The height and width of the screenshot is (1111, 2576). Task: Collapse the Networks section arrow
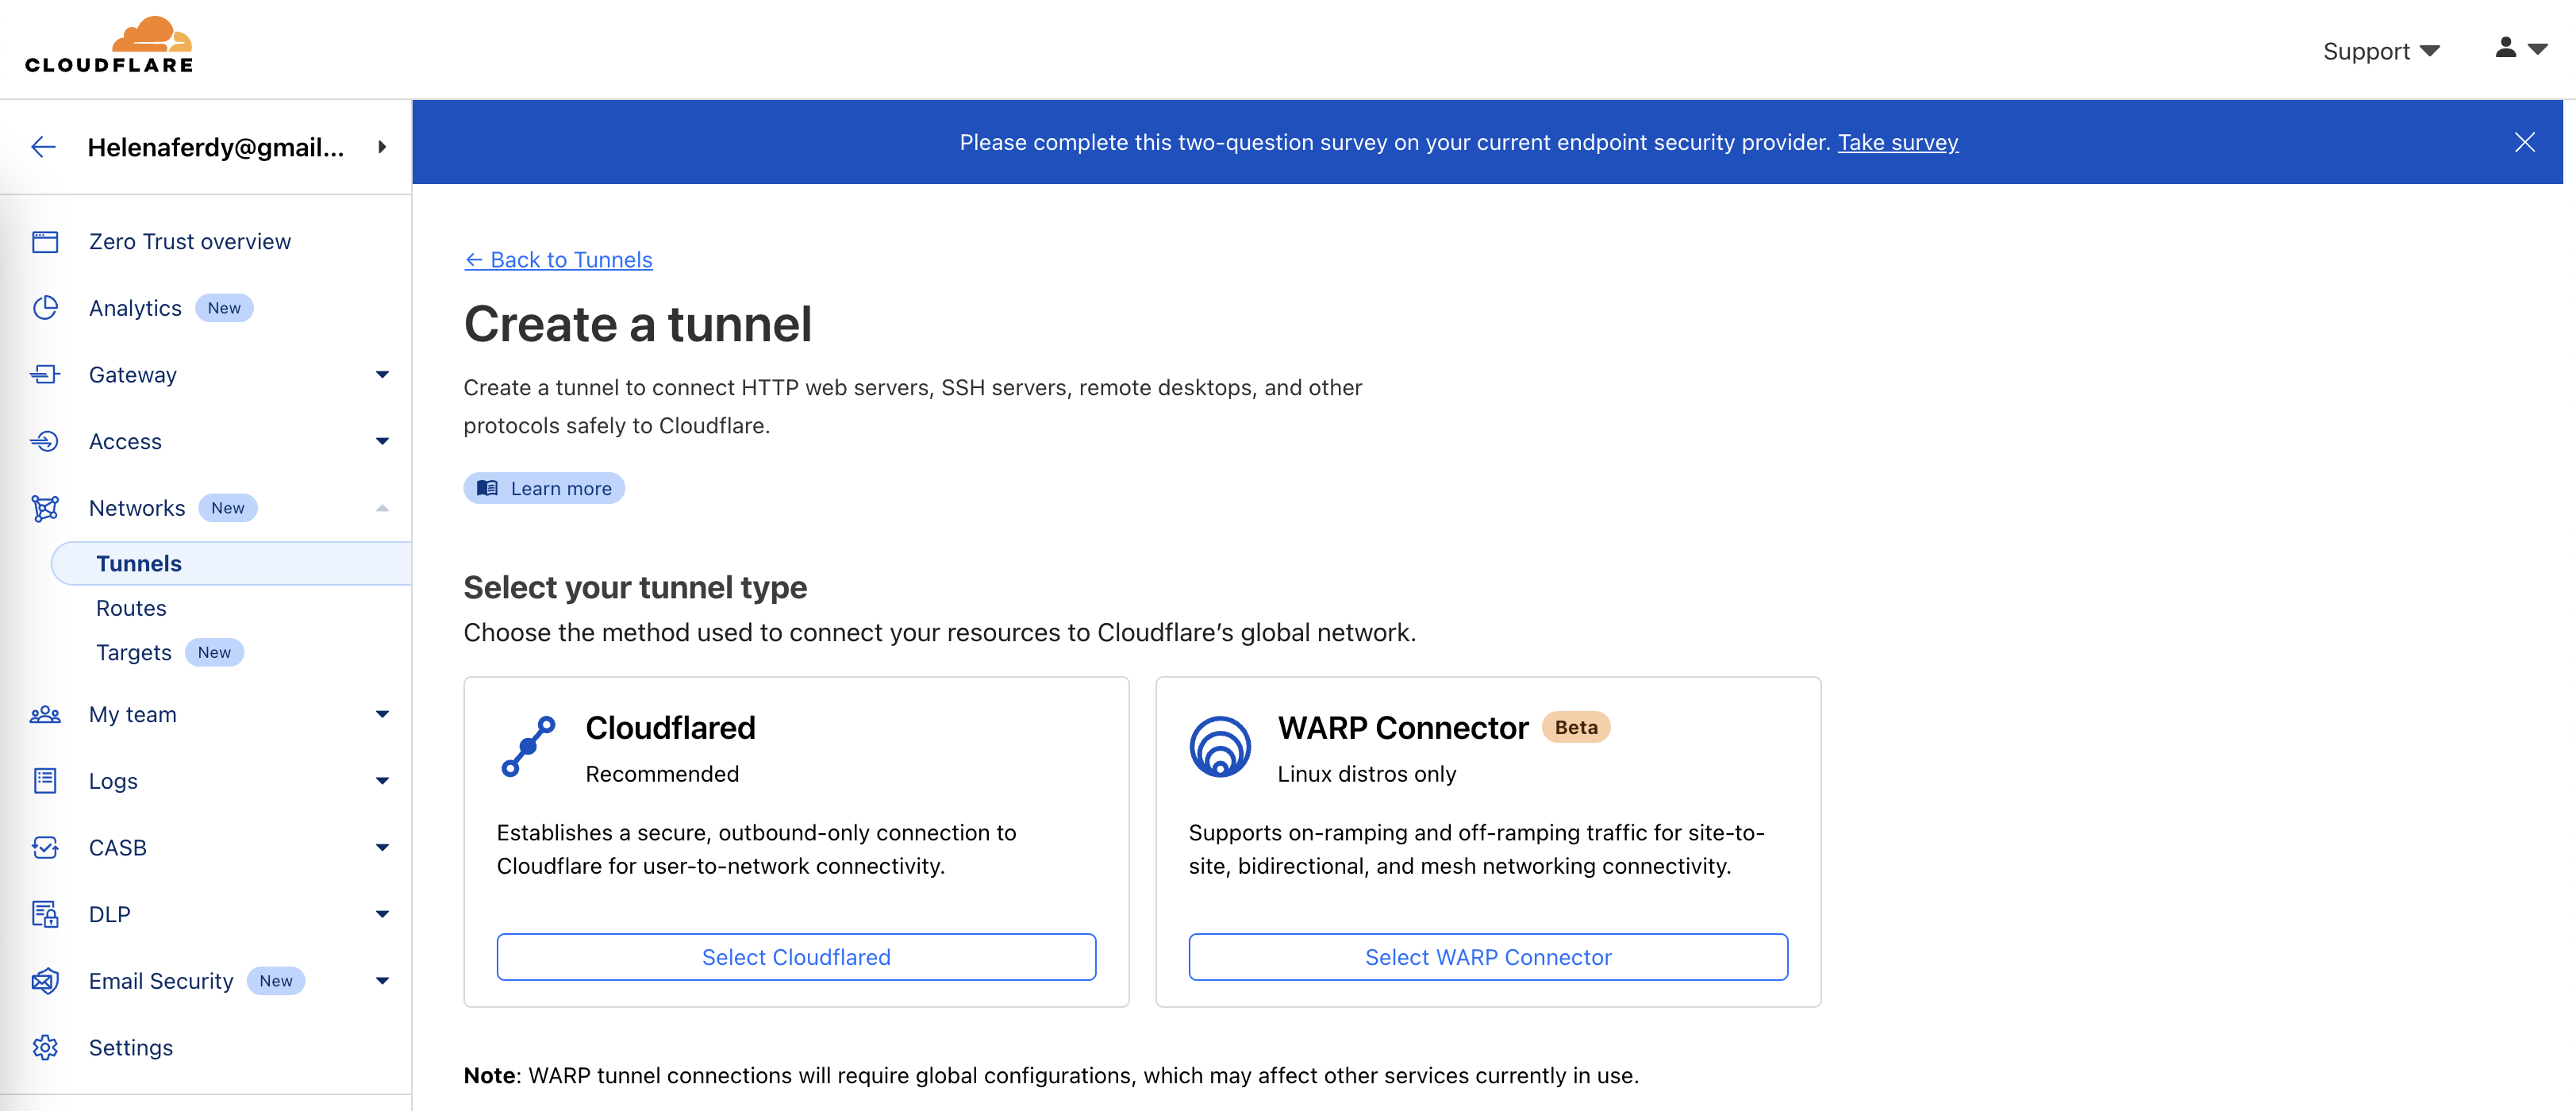[382, 508]
